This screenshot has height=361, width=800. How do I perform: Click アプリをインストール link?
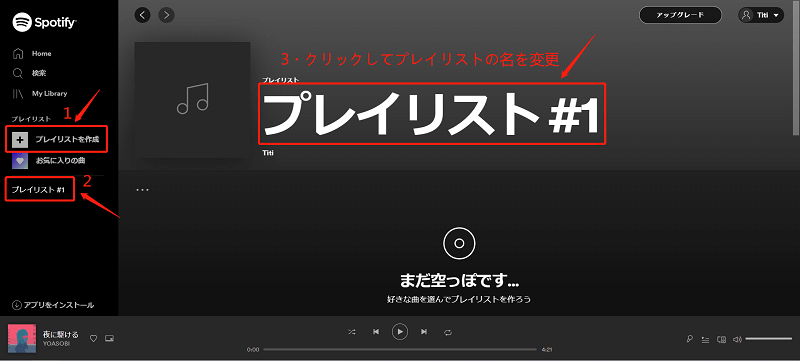(x=53, y=305)
